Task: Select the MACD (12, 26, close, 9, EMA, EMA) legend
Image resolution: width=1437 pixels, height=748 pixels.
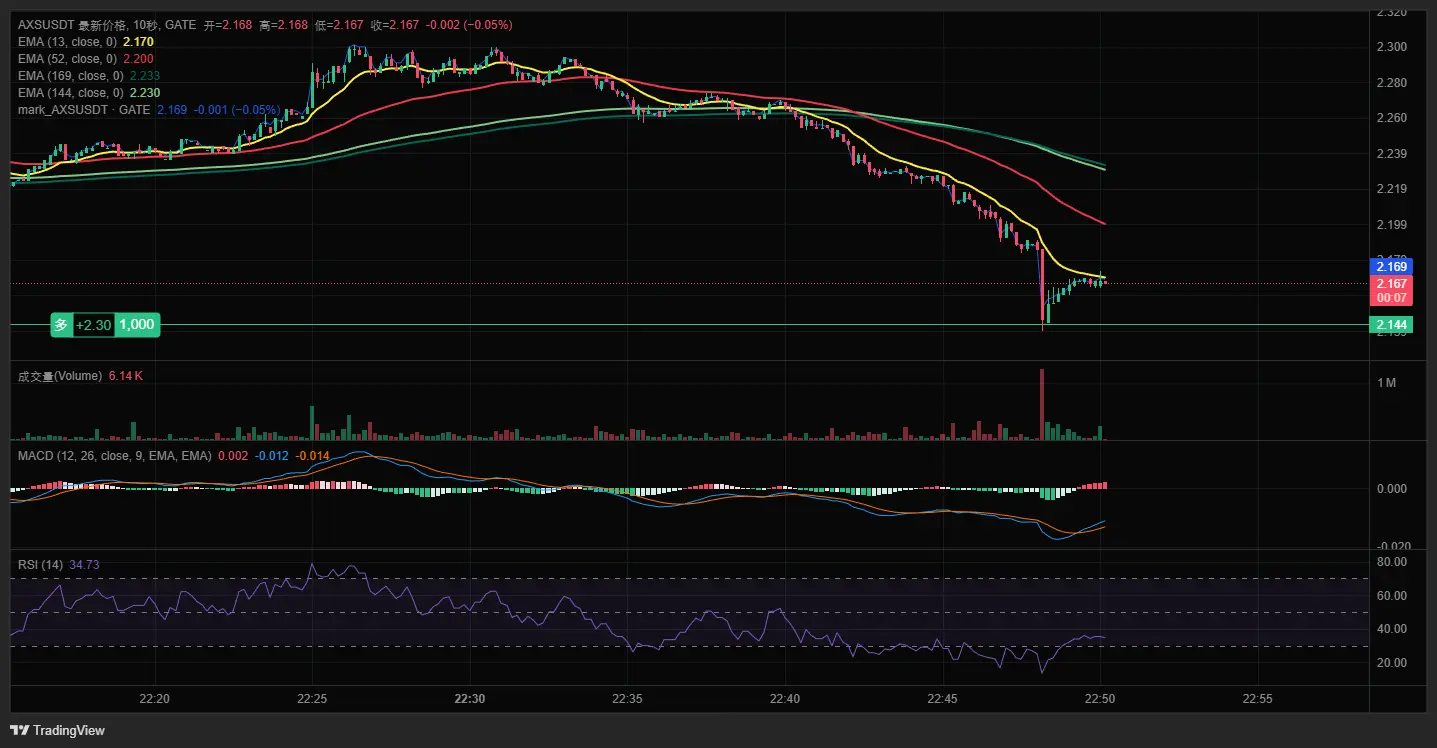Action: (x=115, y=456)
